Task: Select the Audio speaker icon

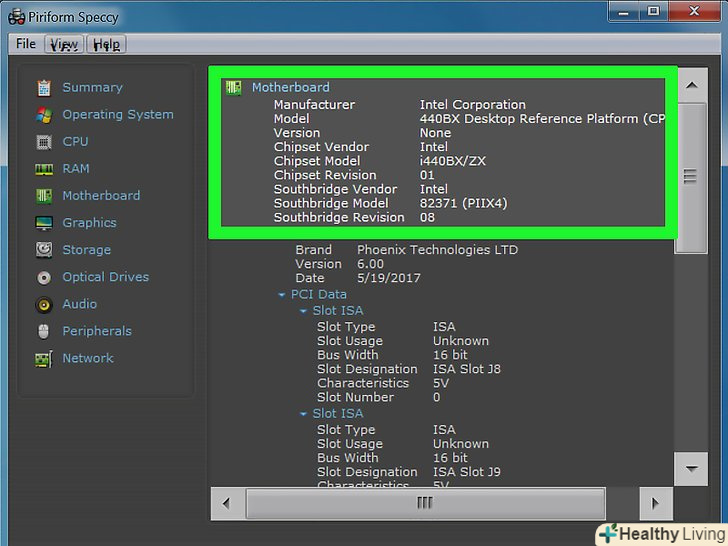Action: click(44, 304)
